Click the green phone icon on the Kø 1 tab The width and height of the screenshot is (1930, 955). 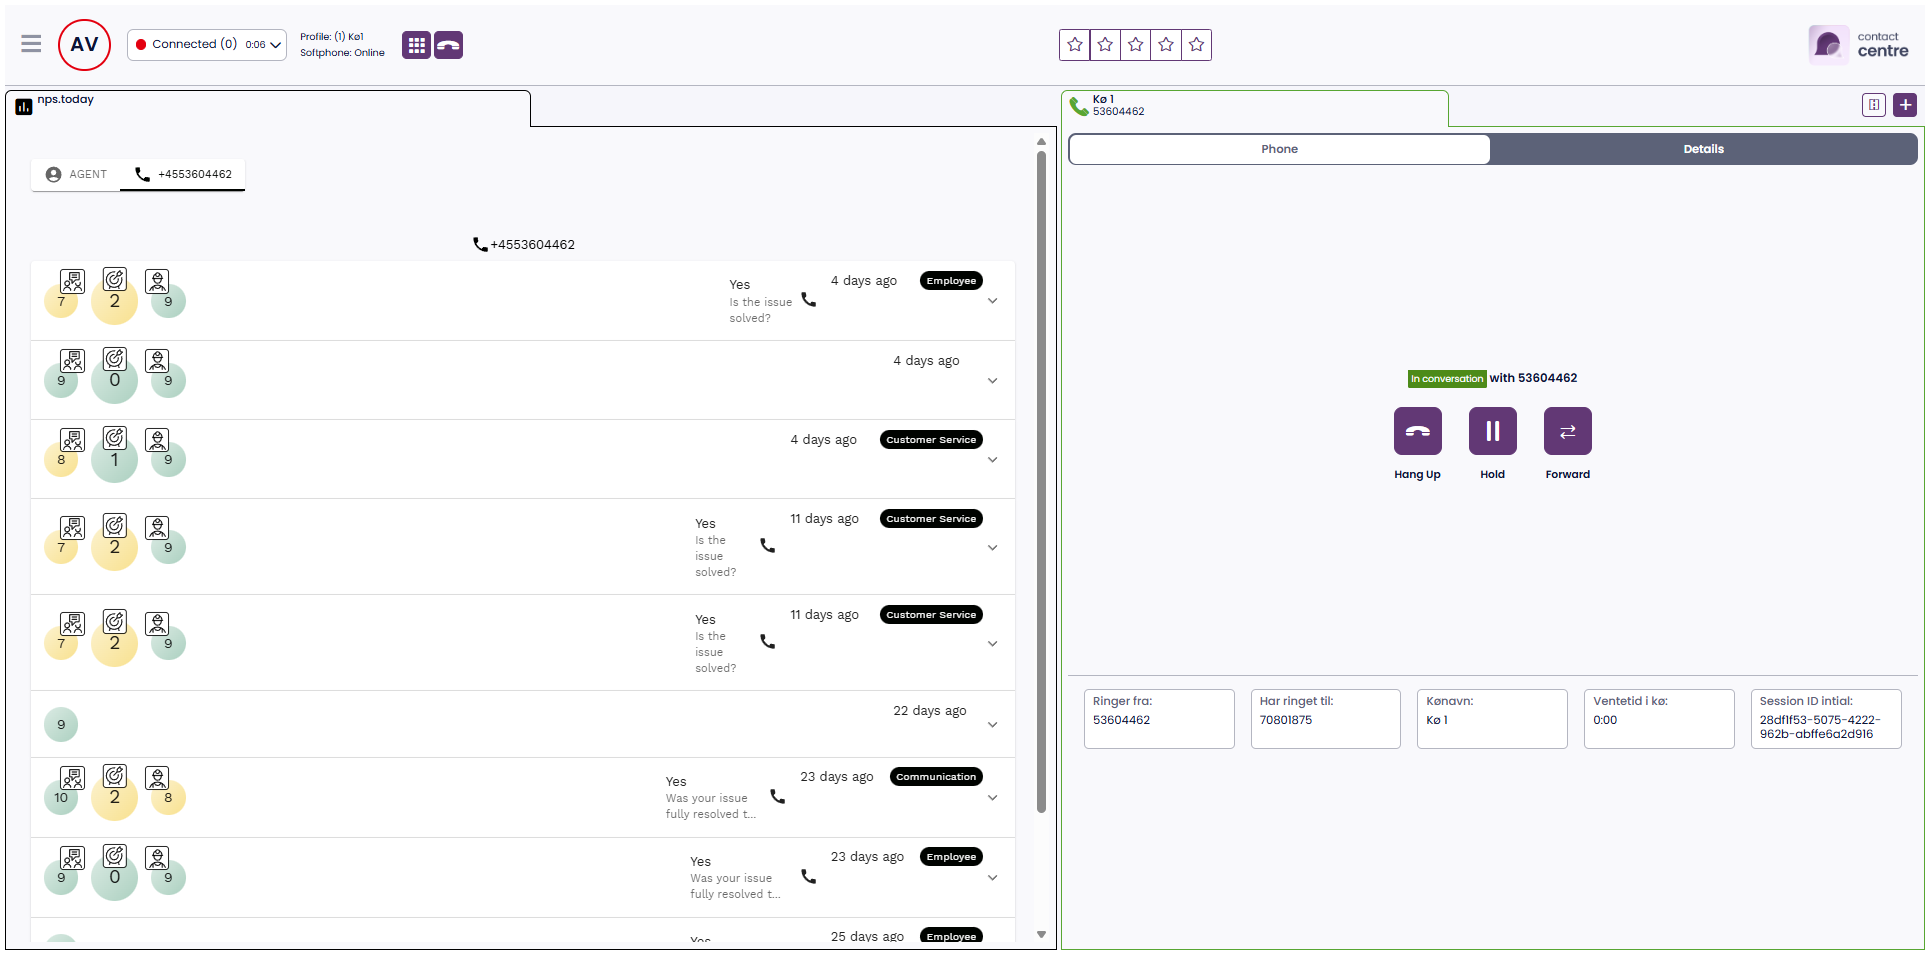[1079, 105]
